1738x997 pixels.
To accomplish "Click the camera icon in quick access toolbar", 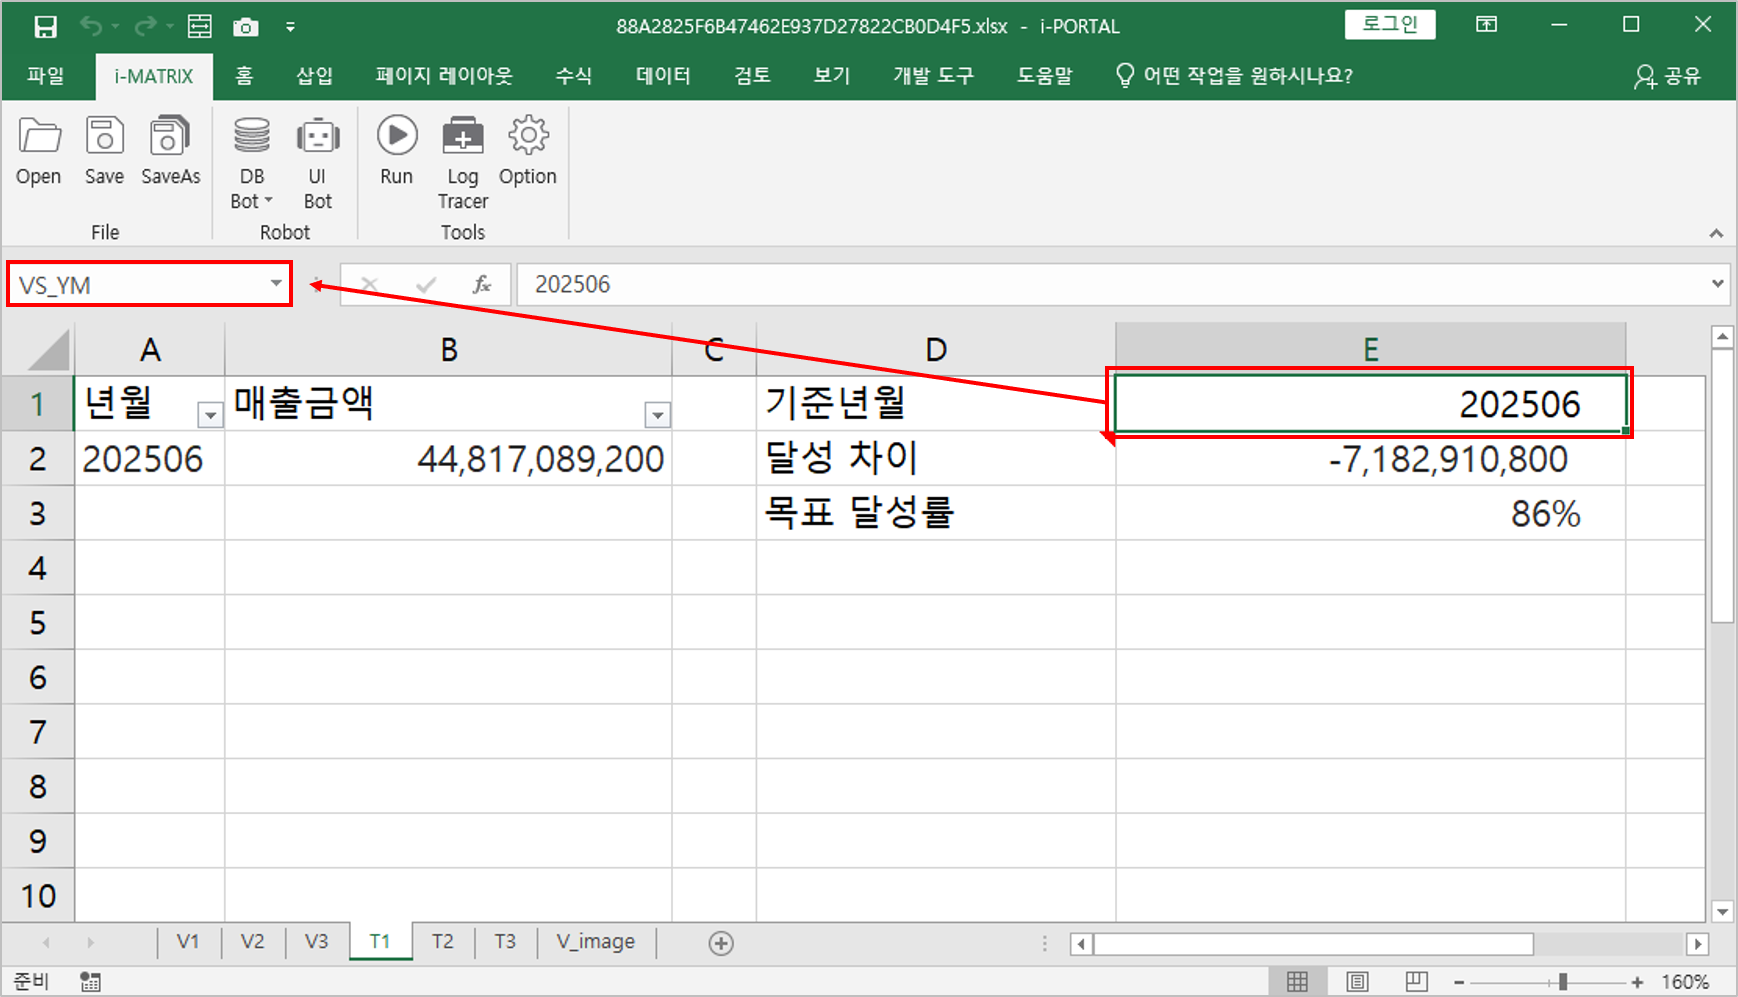I will 245,27.
